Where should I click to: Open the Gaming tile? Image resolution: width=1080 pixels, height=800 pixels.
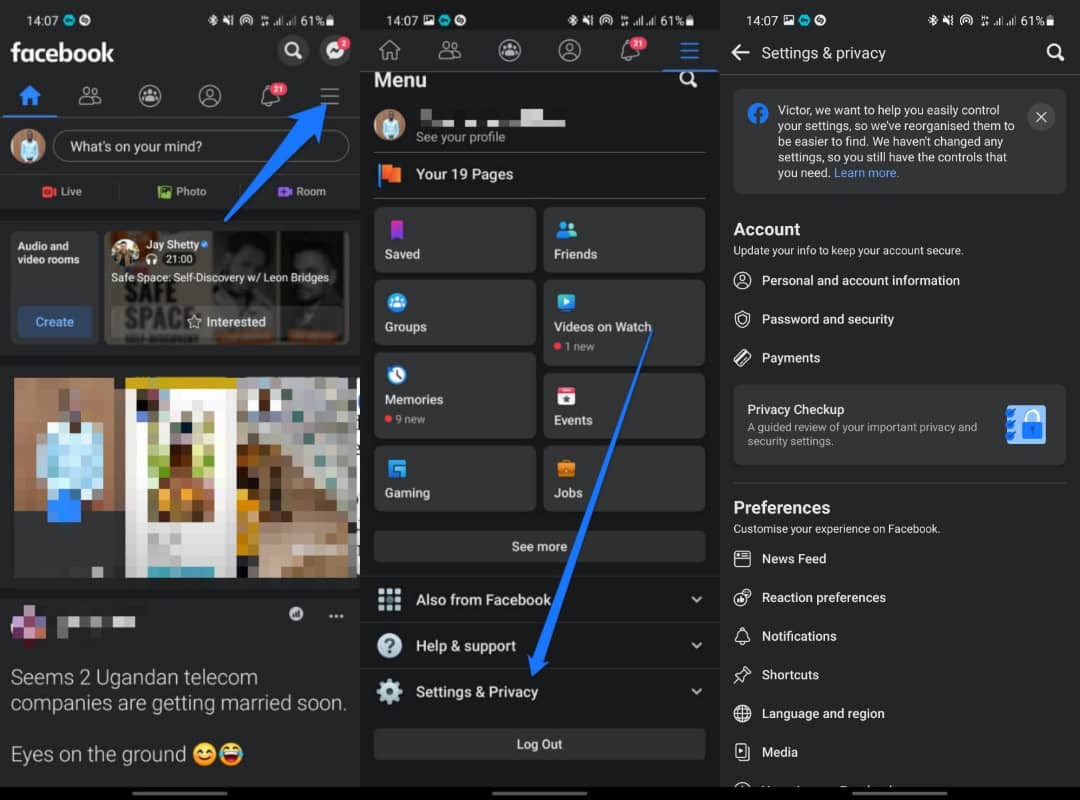[455, 478]
